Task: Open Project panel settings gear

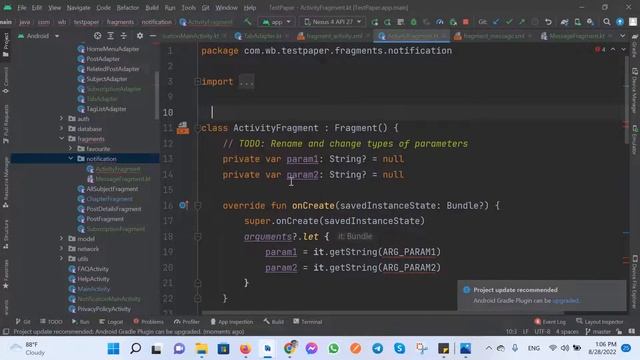Action: (x=140, y=36)
